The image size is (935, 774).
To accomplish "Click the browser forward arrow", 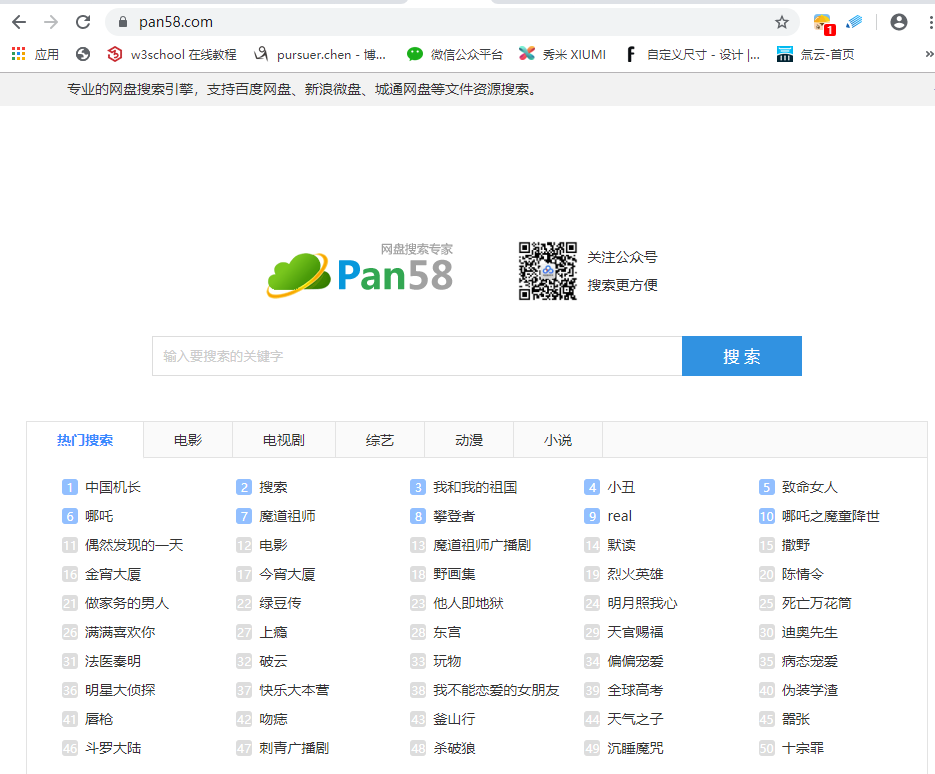I will pyautogui.click(x=51, y=23).
